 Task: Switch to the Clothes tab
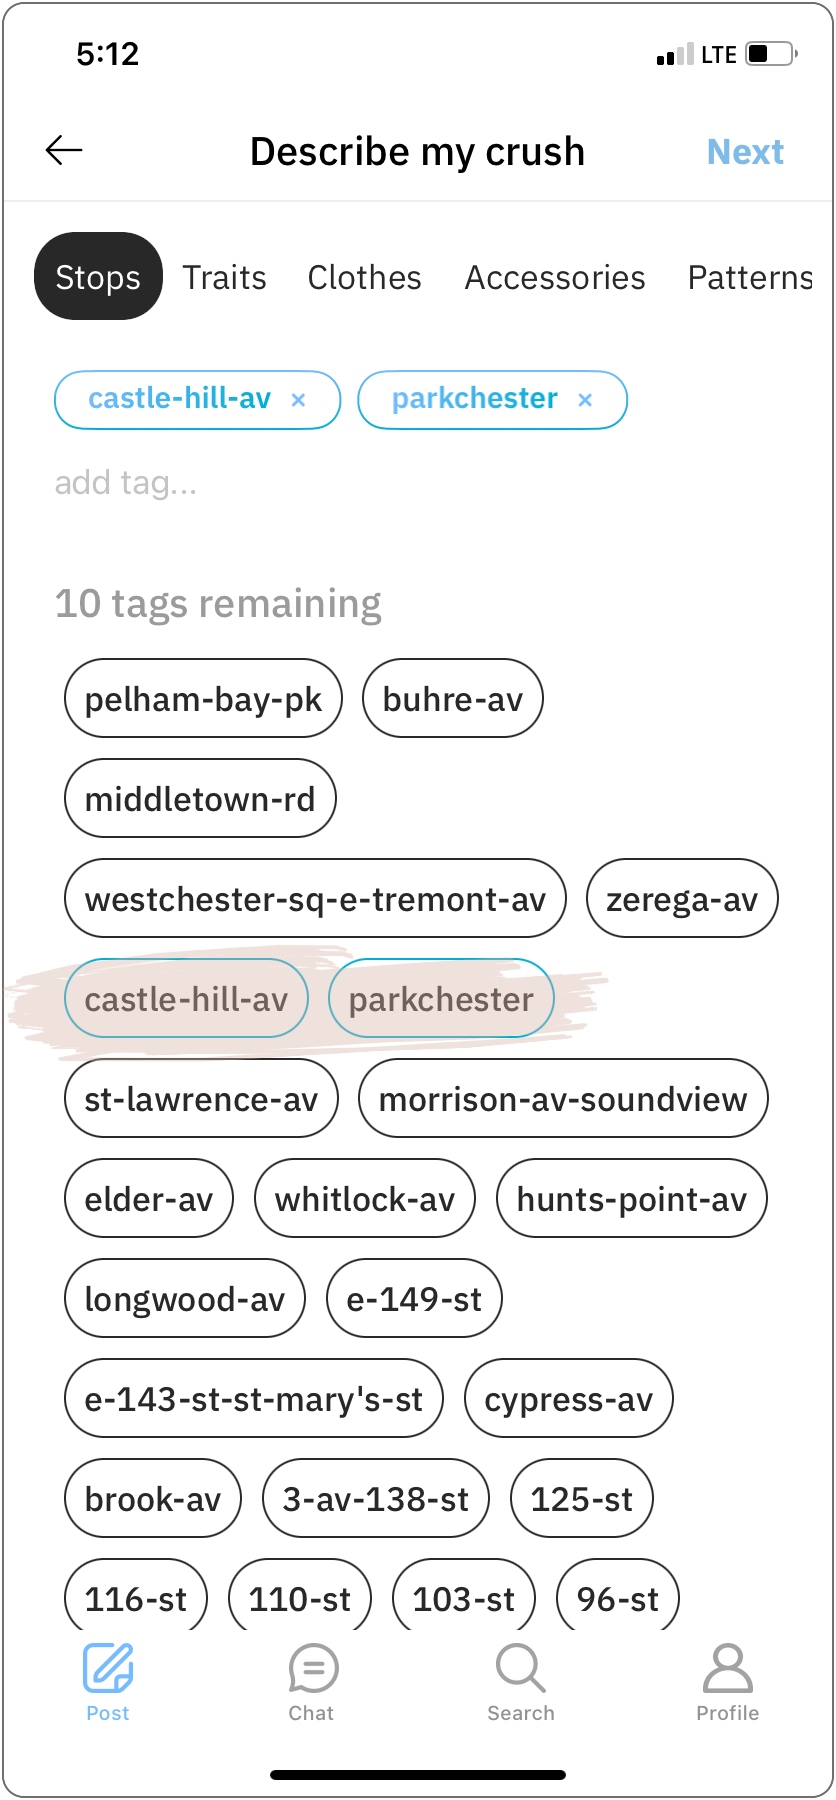click(365, 277)
